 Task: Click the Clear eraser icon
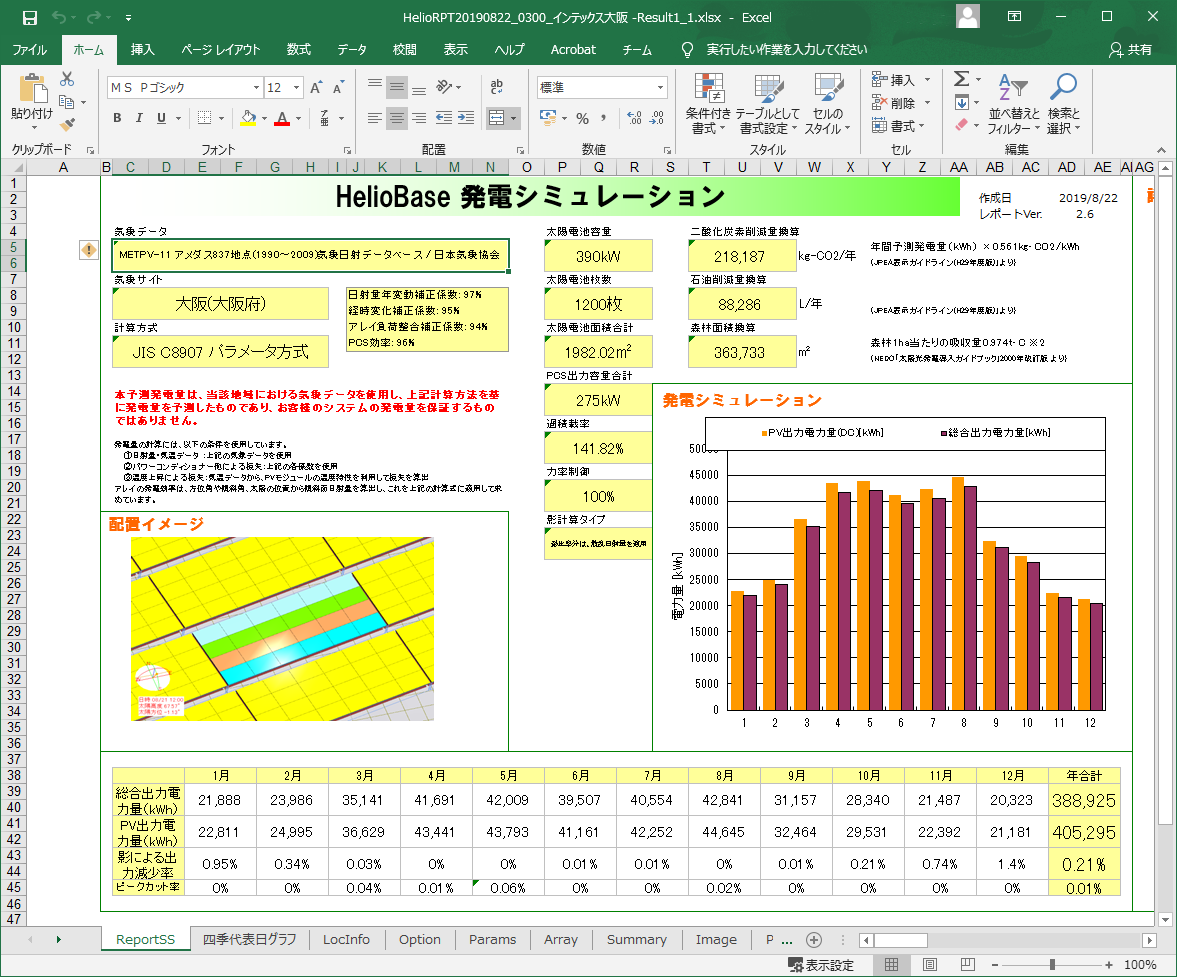962,125
